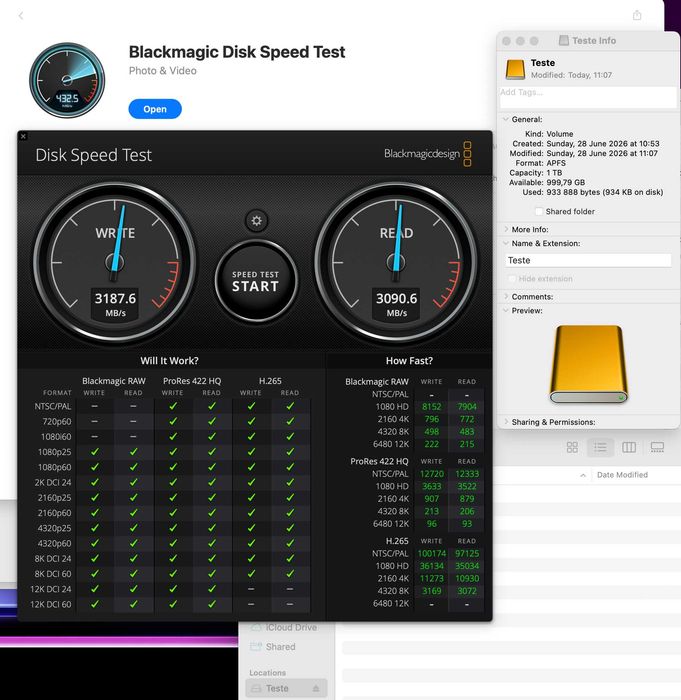Go back in App Store with chevron
681x700 pixels.
coord(21,16)
